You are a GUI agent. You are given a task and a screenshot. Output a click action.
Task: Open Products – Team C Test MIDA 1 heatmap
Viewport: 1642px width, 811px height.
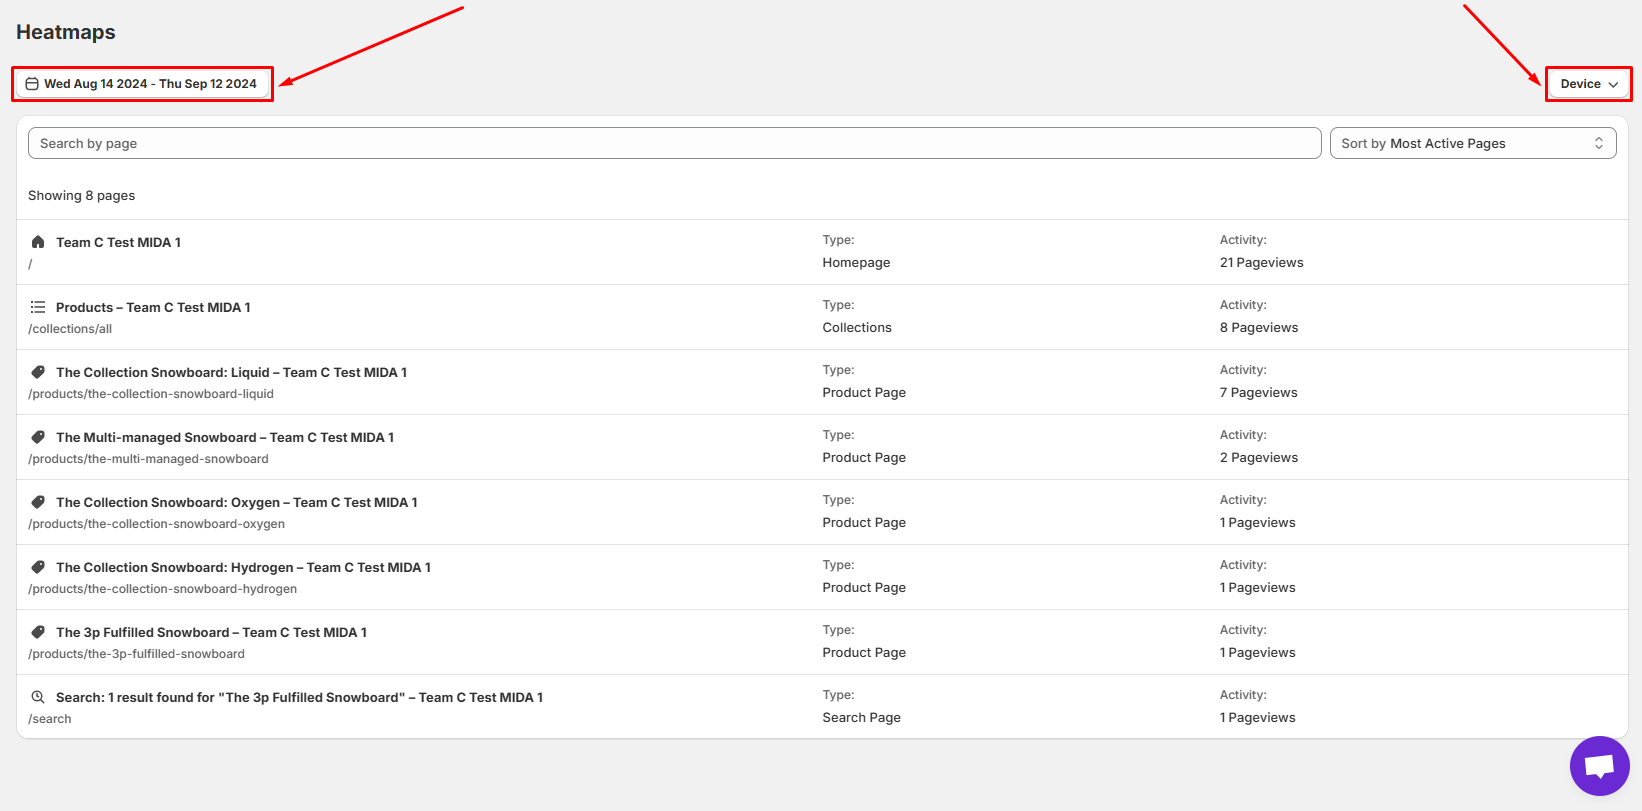coord(153,307)
